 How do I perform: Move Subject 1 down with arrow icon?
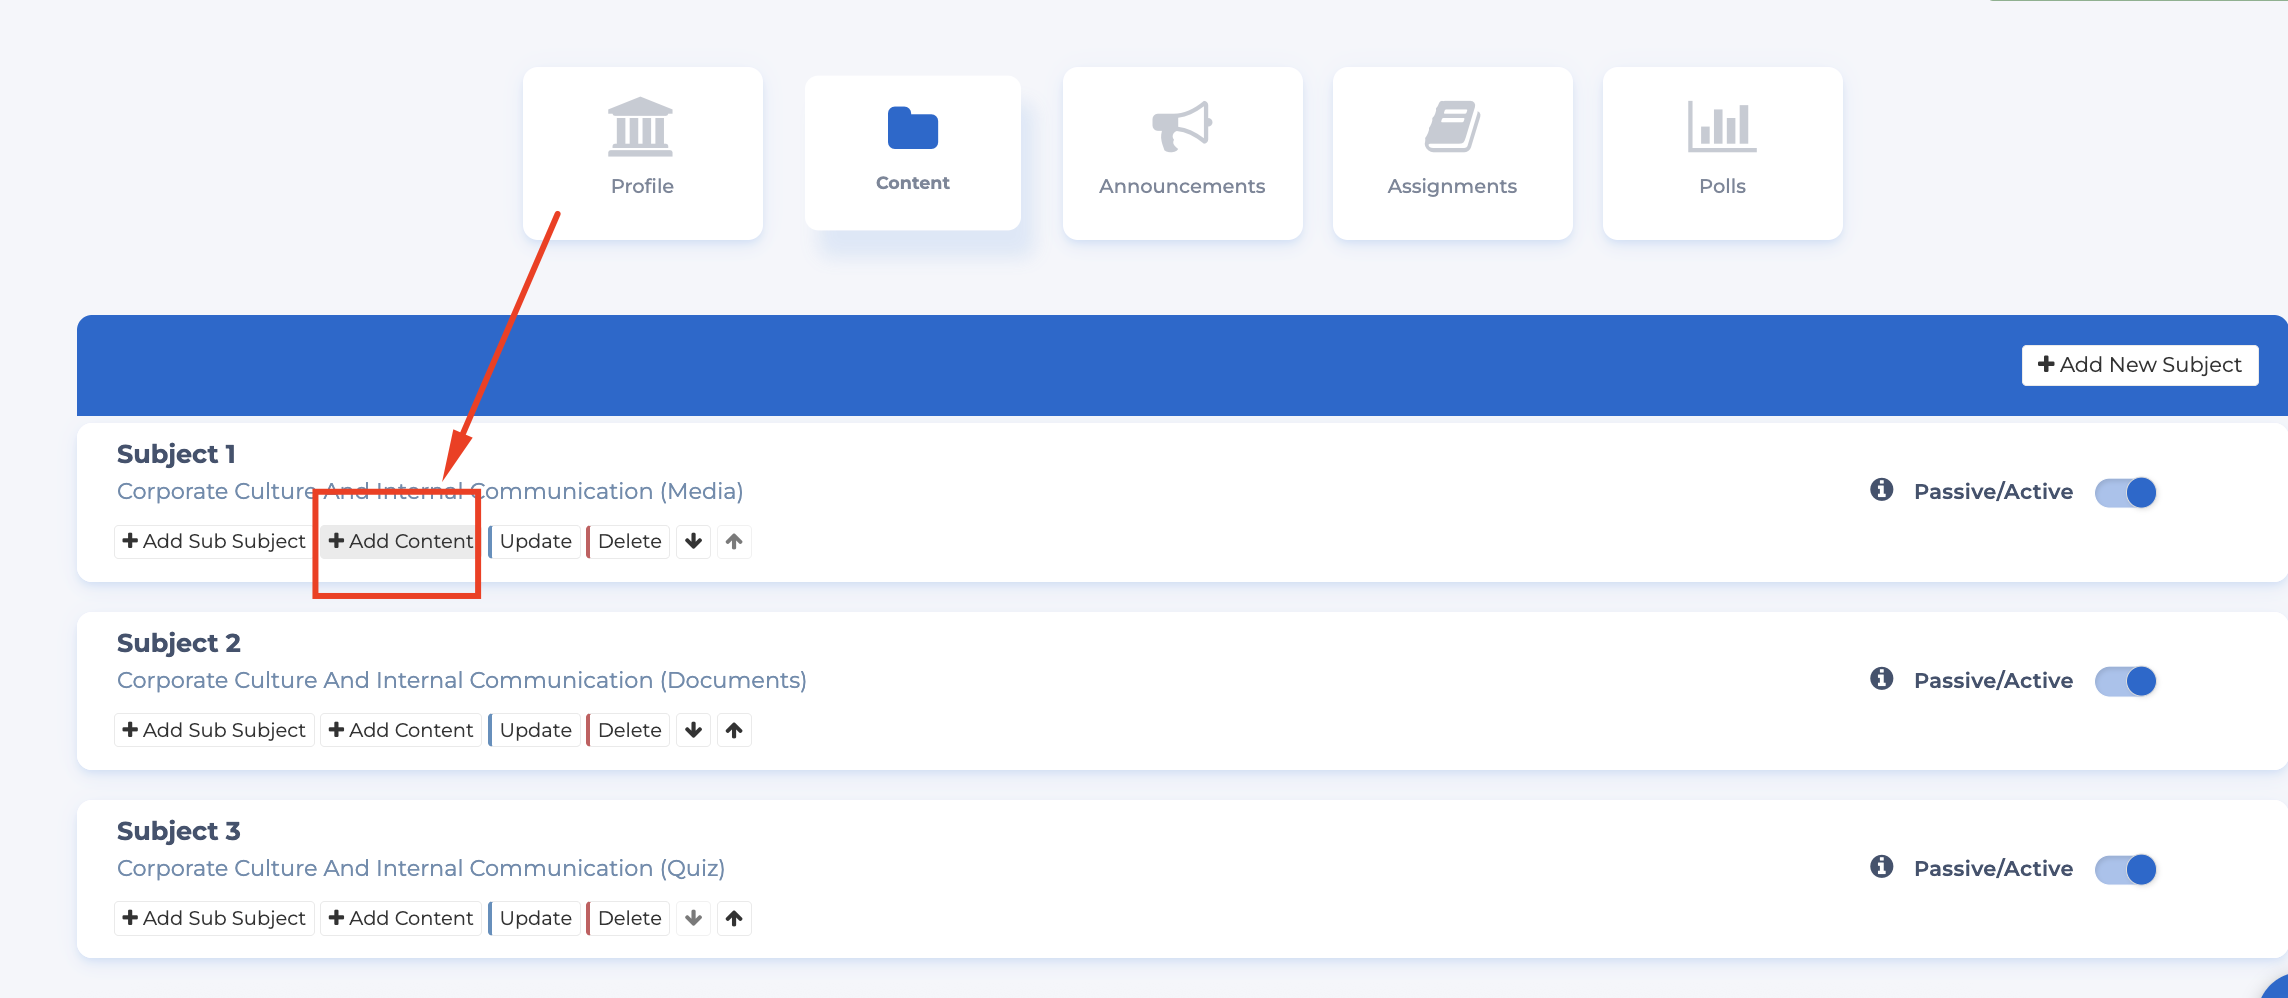point(693,541)
